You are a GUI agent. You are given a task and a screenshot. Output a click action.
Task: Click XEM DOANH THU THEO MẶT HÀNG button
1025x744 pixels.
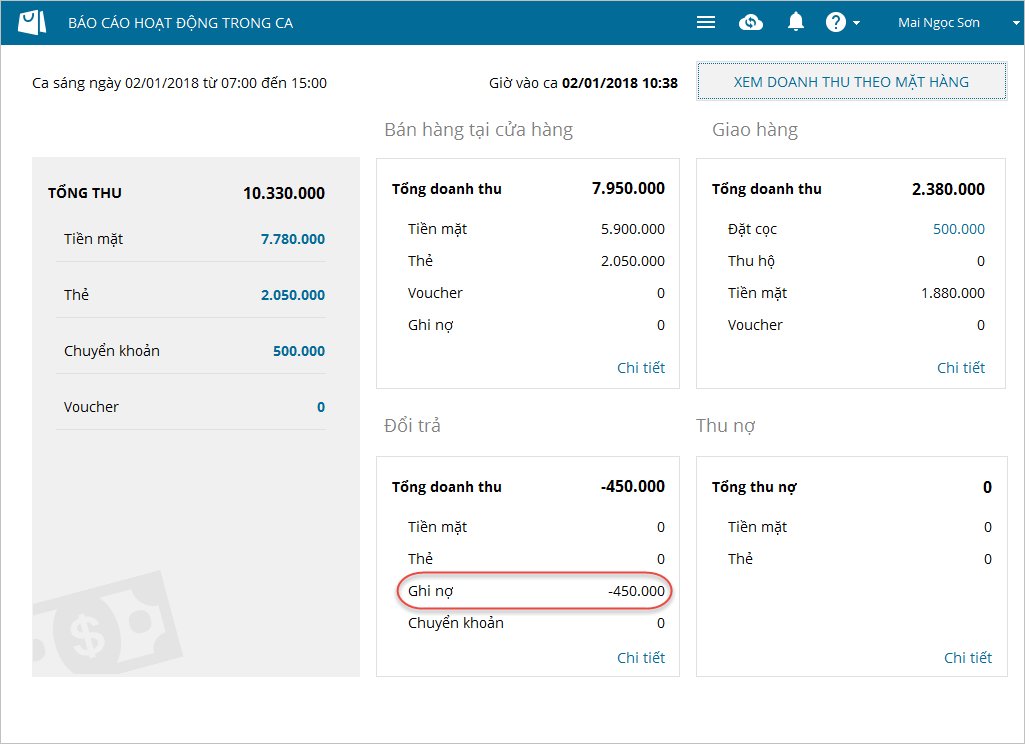coord(851,82)
